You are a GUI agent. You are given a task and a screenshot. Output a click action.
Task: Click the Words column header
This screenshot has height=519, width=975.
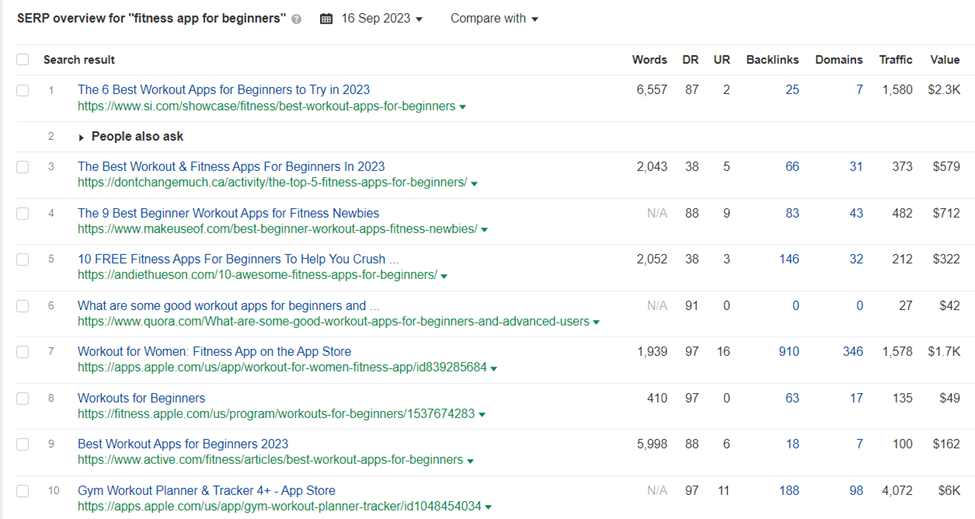(649, 60)
